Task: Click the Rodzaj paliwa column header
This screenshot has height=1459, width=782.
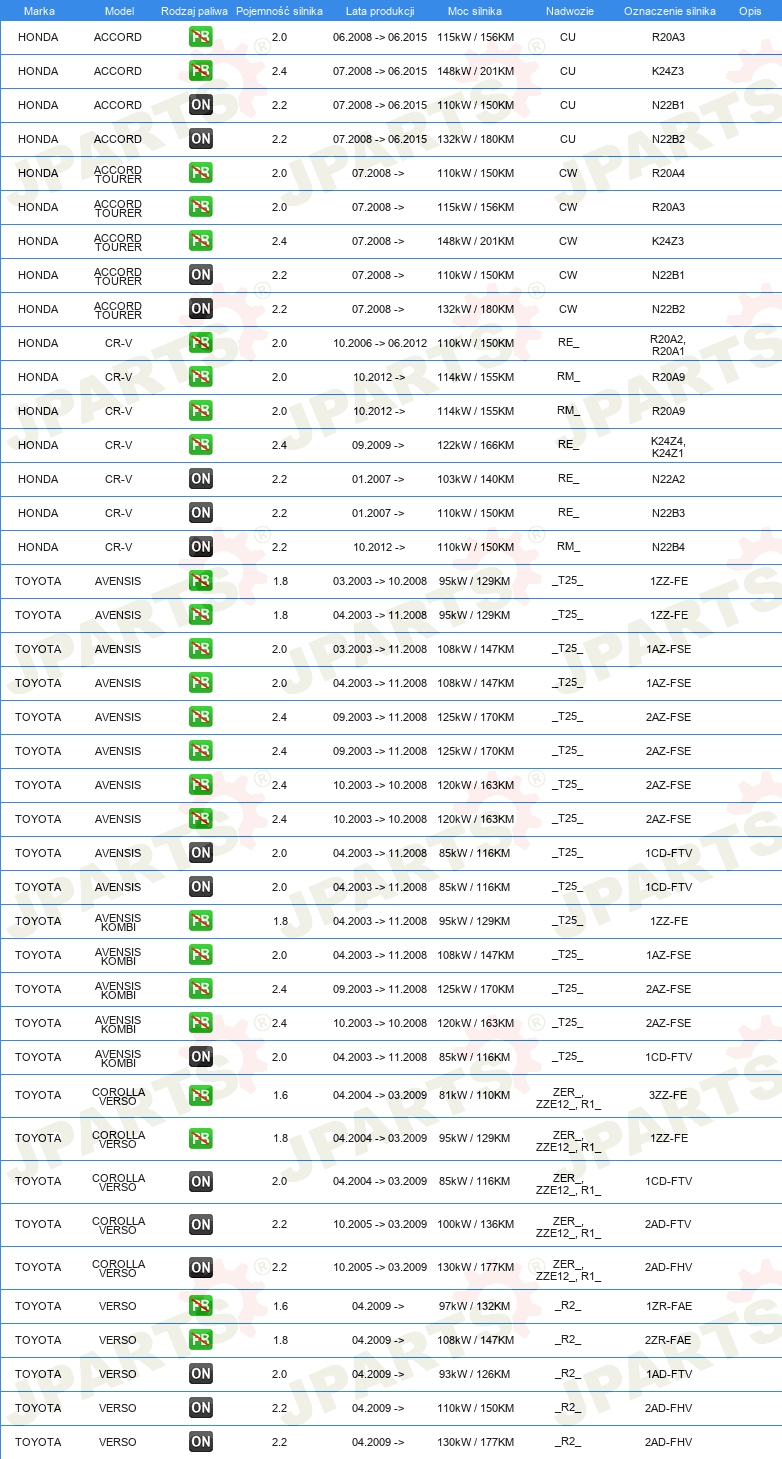Action: point(194,11)
